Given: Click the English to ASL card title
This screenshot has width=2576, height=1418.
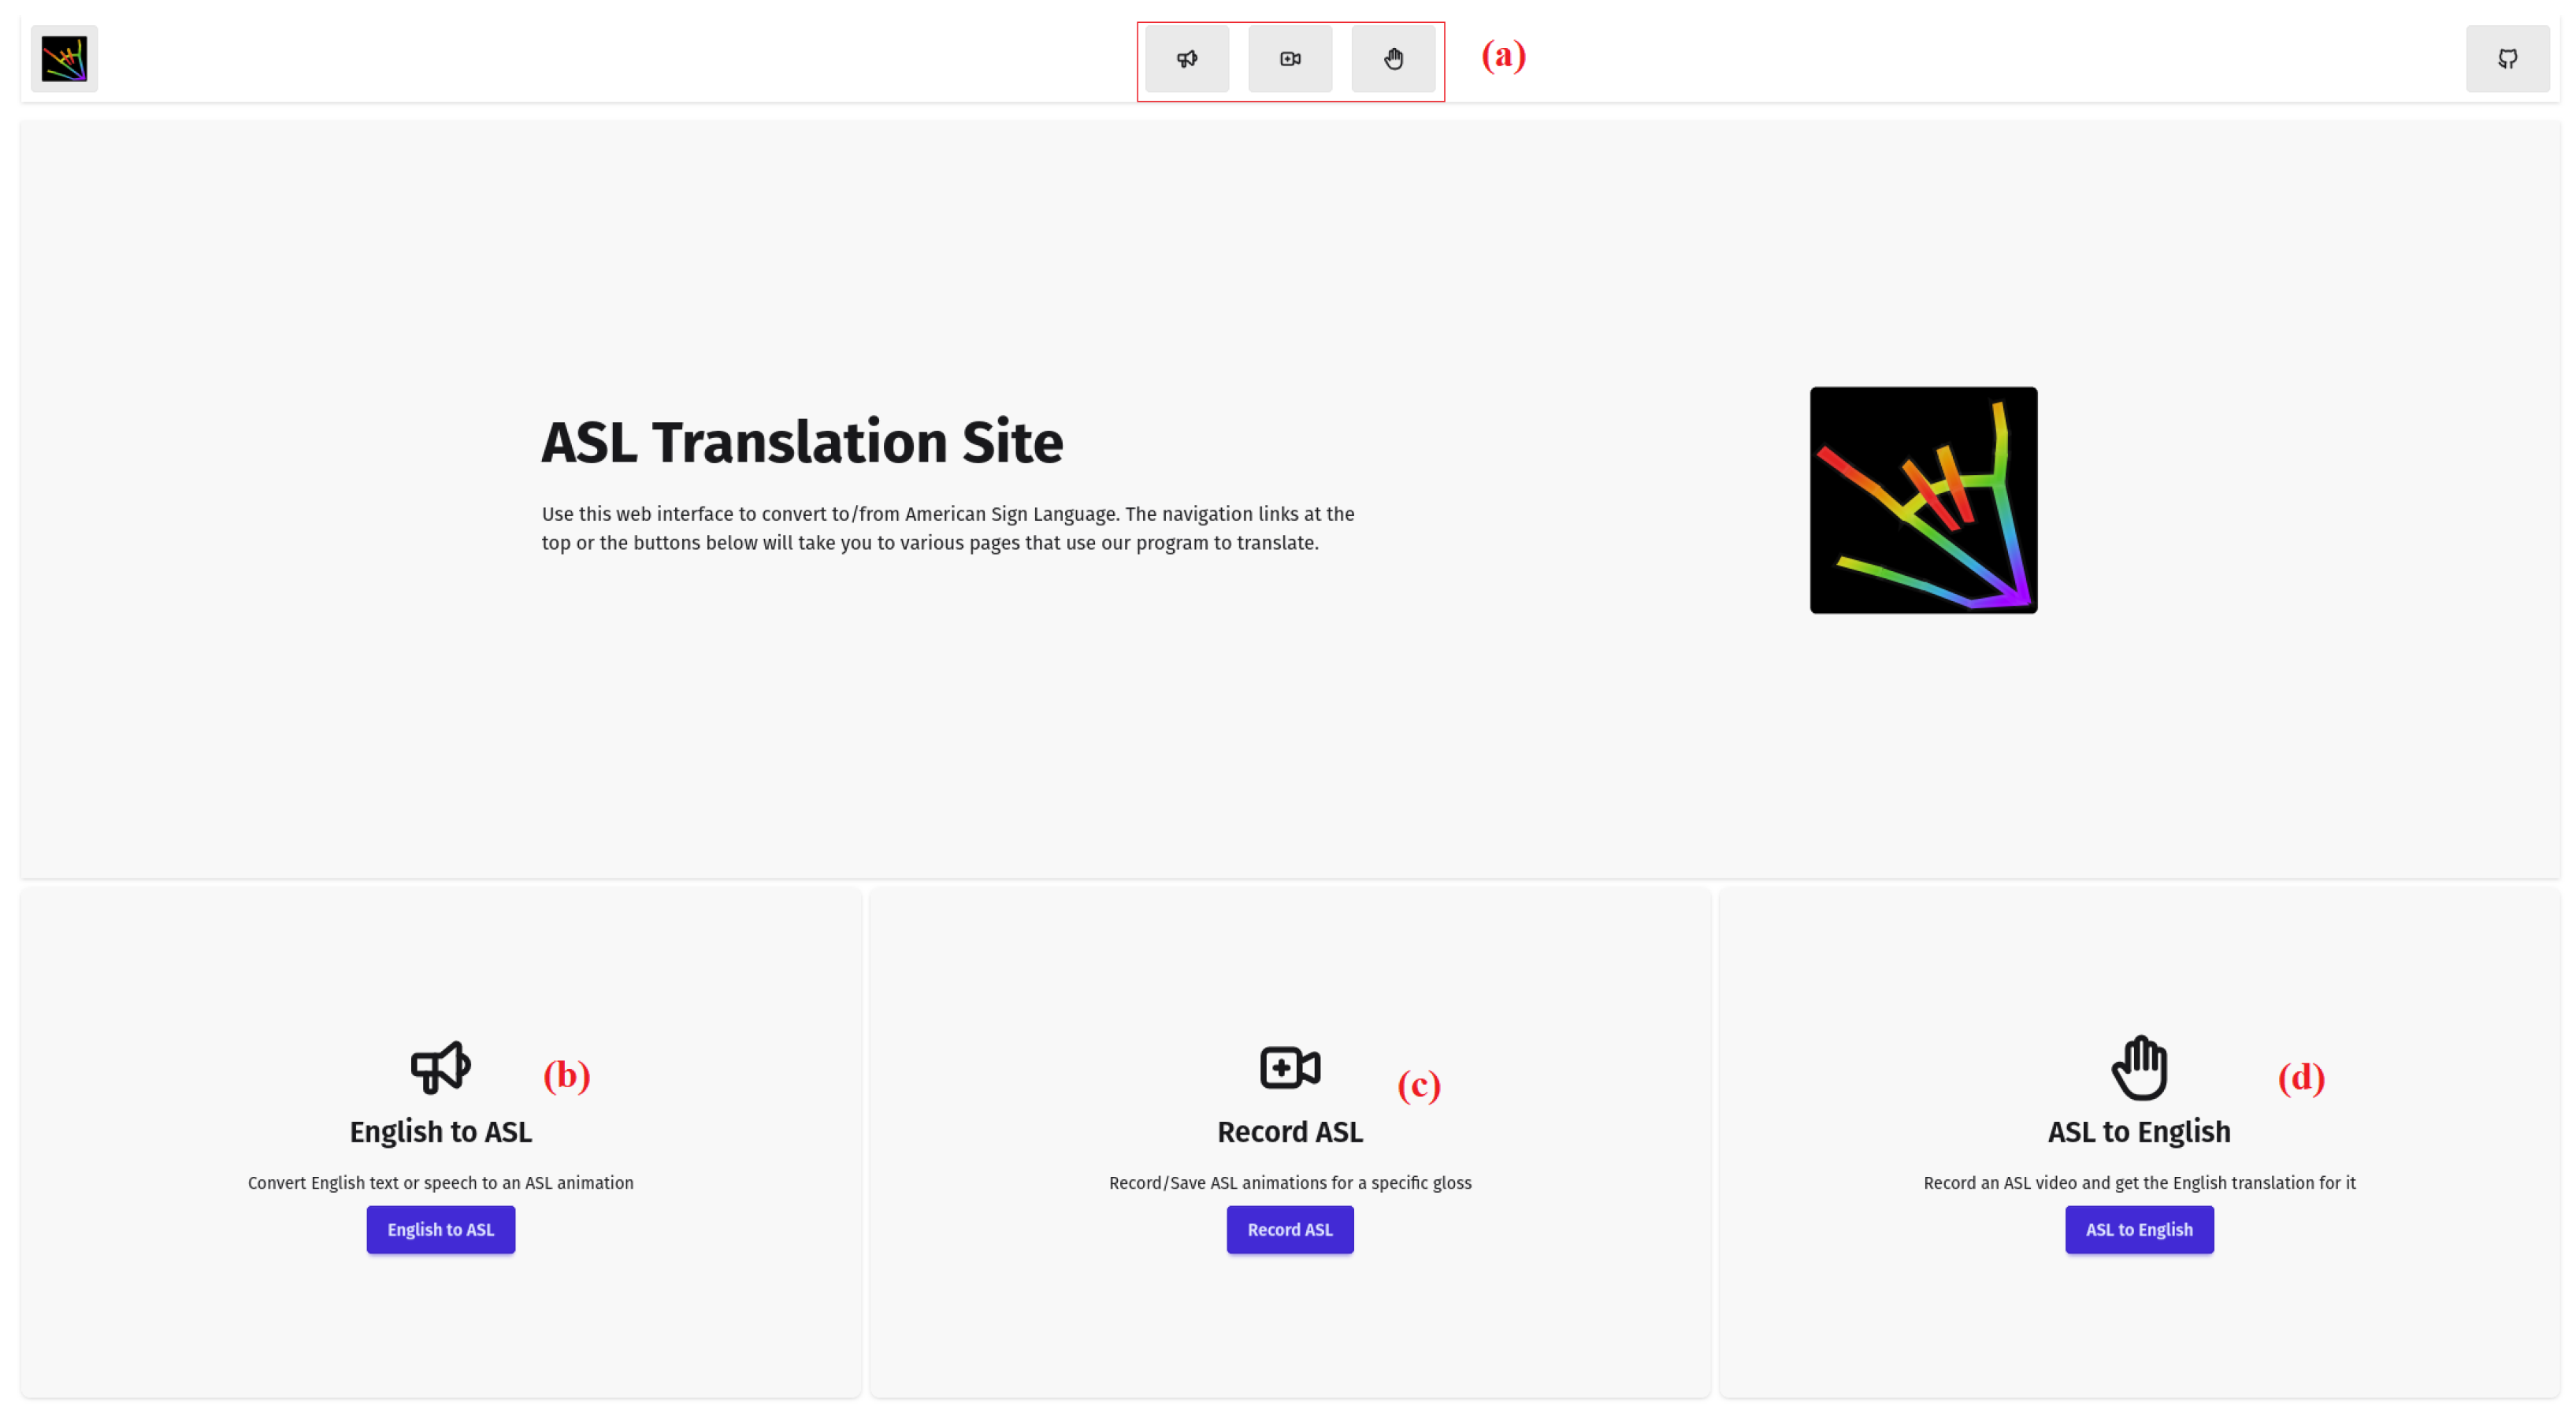Looking at the screenshot, I should coord(440,1132).
